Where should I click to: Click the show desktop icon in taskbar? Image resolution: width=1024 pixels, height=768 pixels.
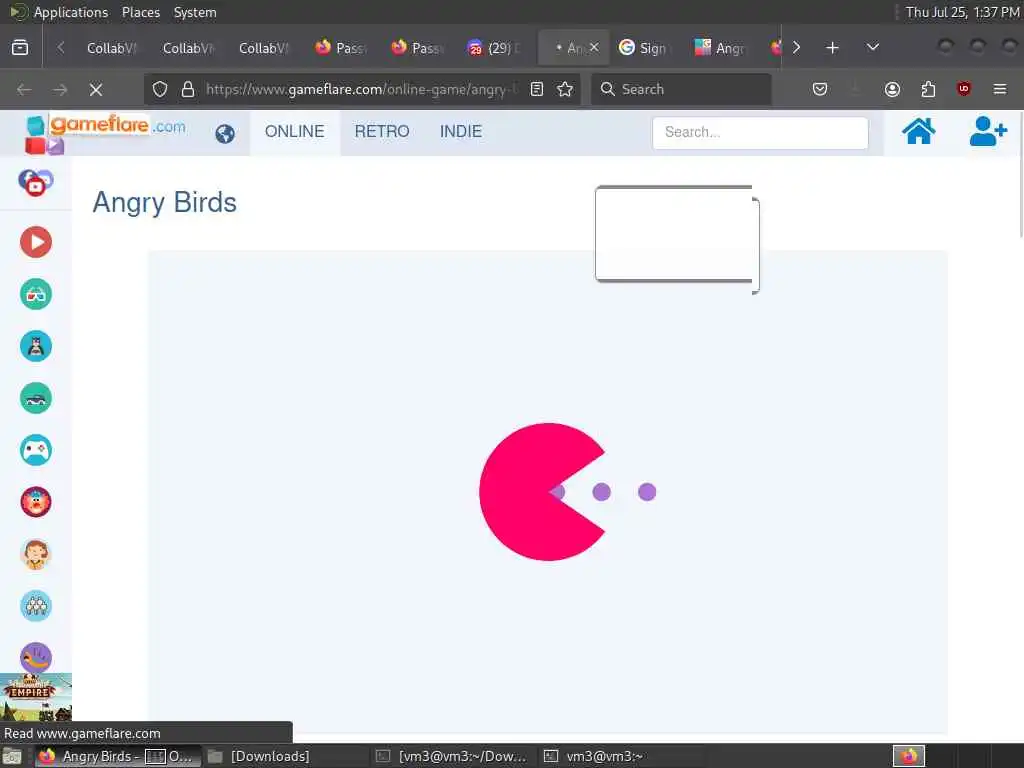click(12, 756)
